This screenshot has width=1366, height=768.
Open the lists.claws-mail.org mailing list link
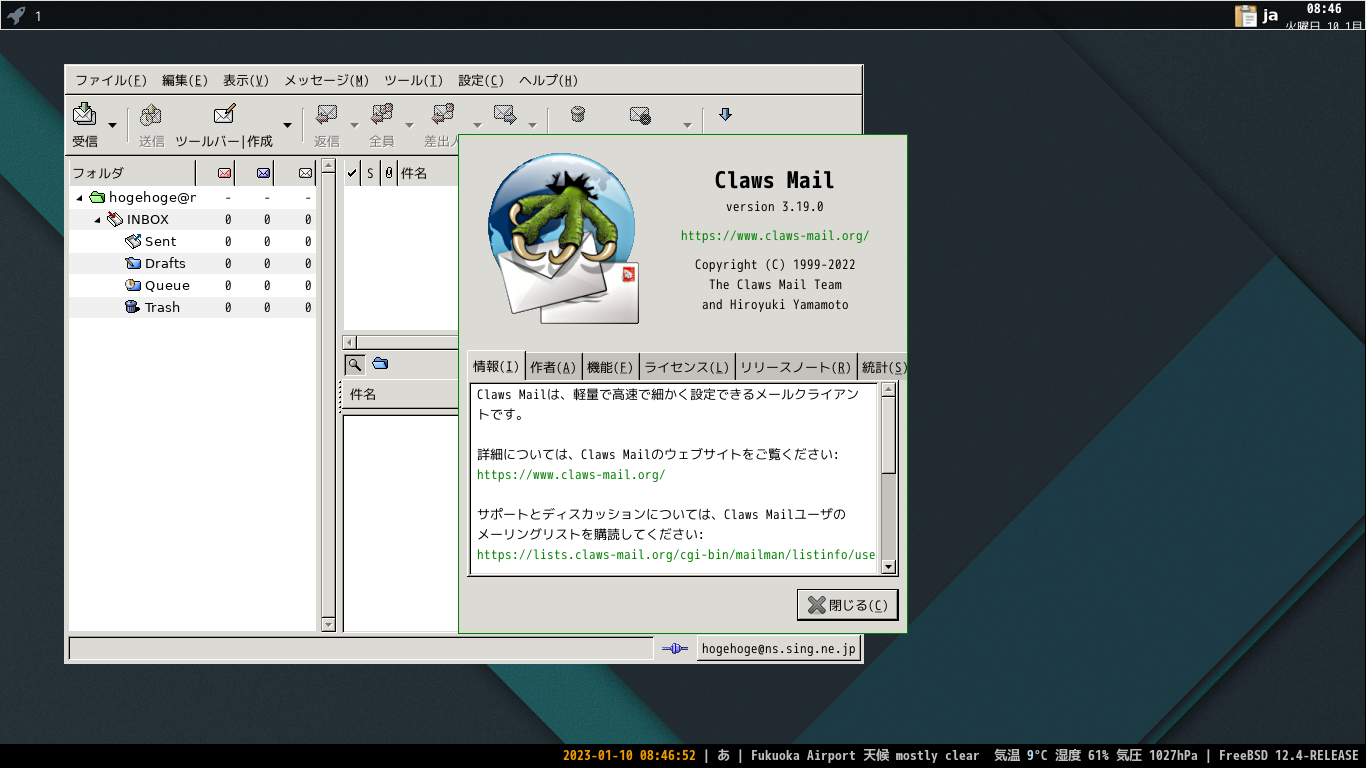[x=676, y=555]
